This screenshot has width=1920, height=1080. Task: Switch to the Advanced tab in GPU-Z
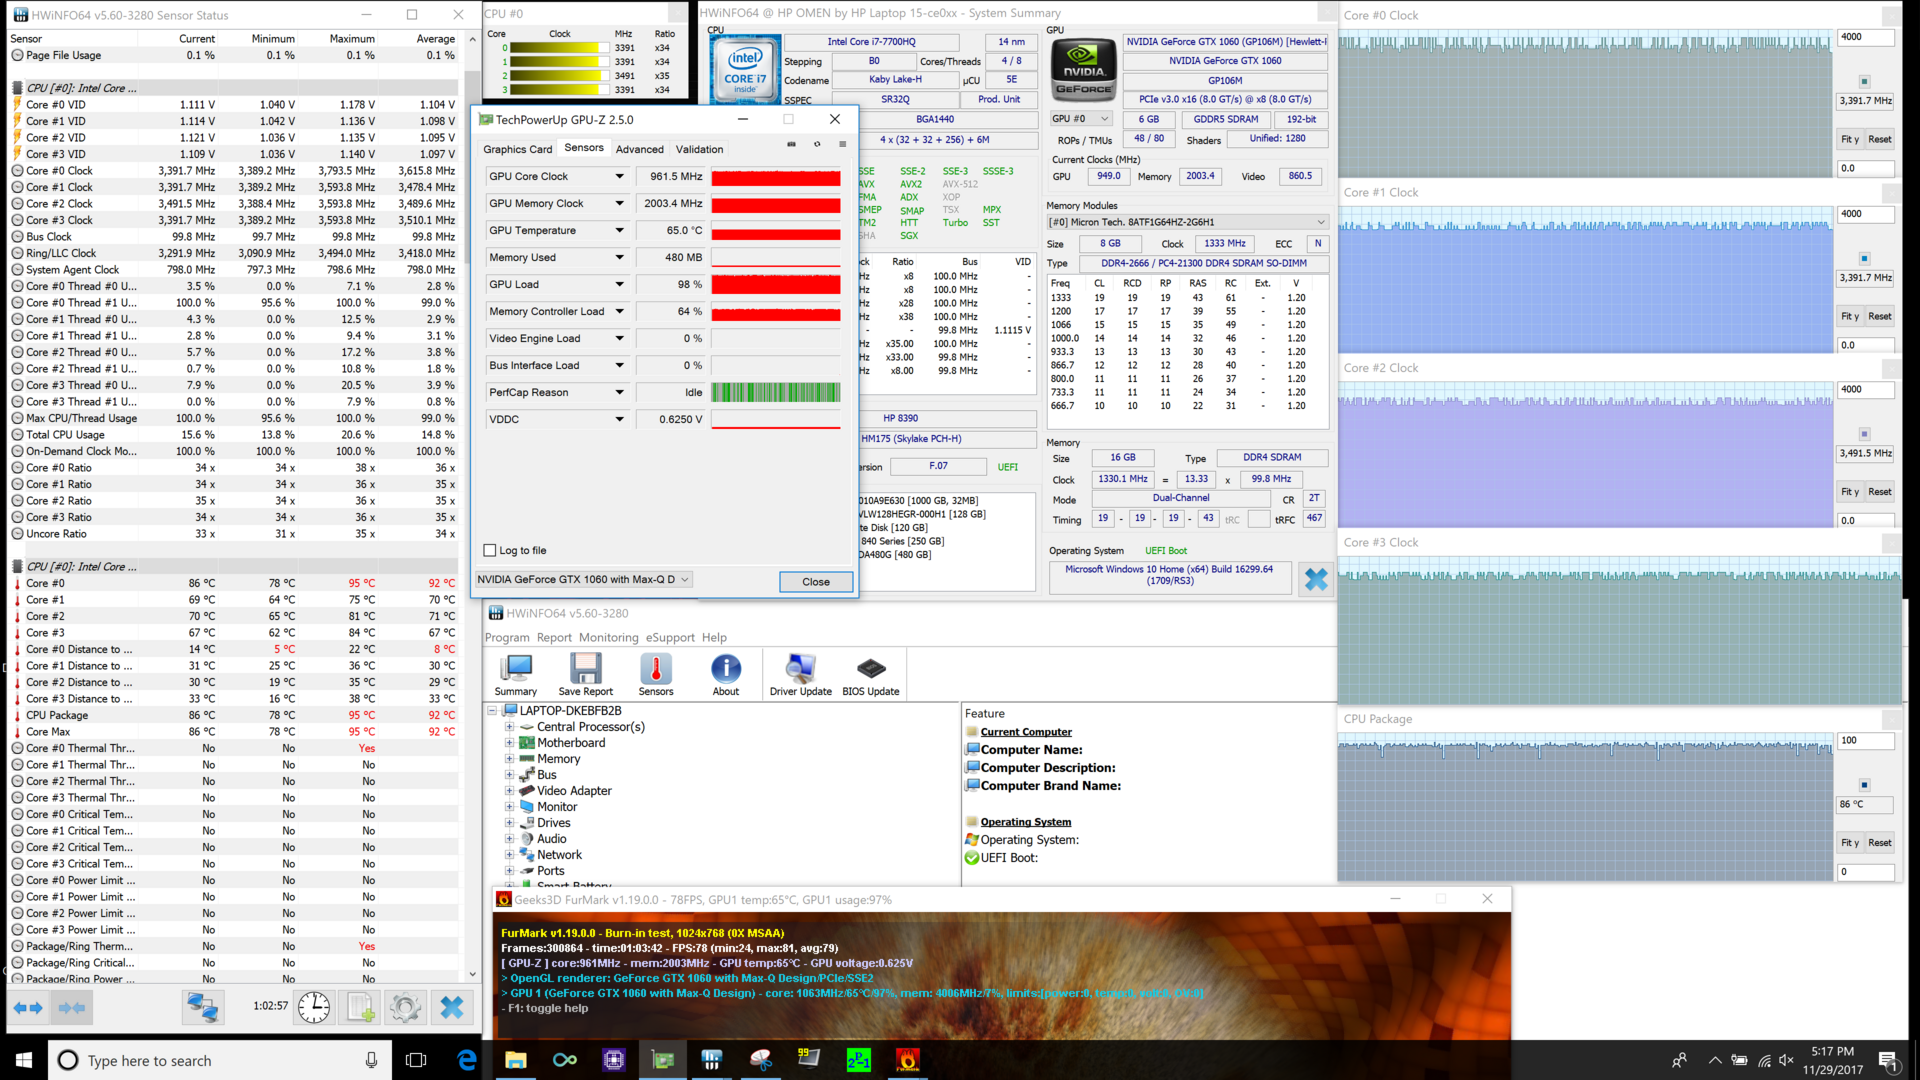[640, 149]
